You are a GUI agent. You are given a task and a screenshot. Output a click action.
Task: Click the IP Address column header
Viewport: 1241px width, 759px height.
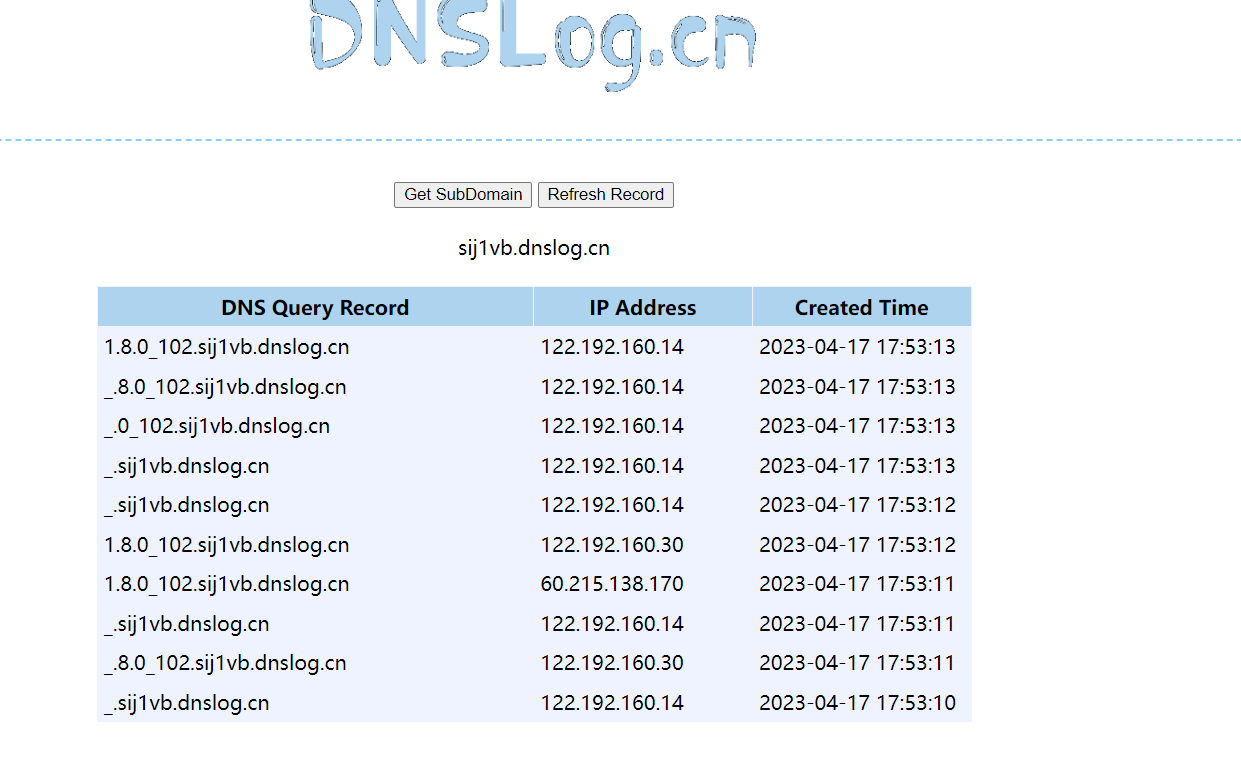[x=642, y=308]
